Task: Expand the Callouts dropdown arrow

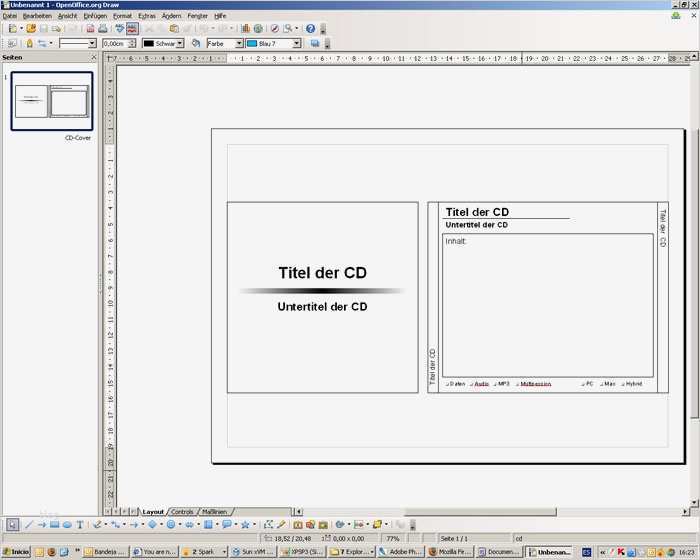Action: click(235, 525)
